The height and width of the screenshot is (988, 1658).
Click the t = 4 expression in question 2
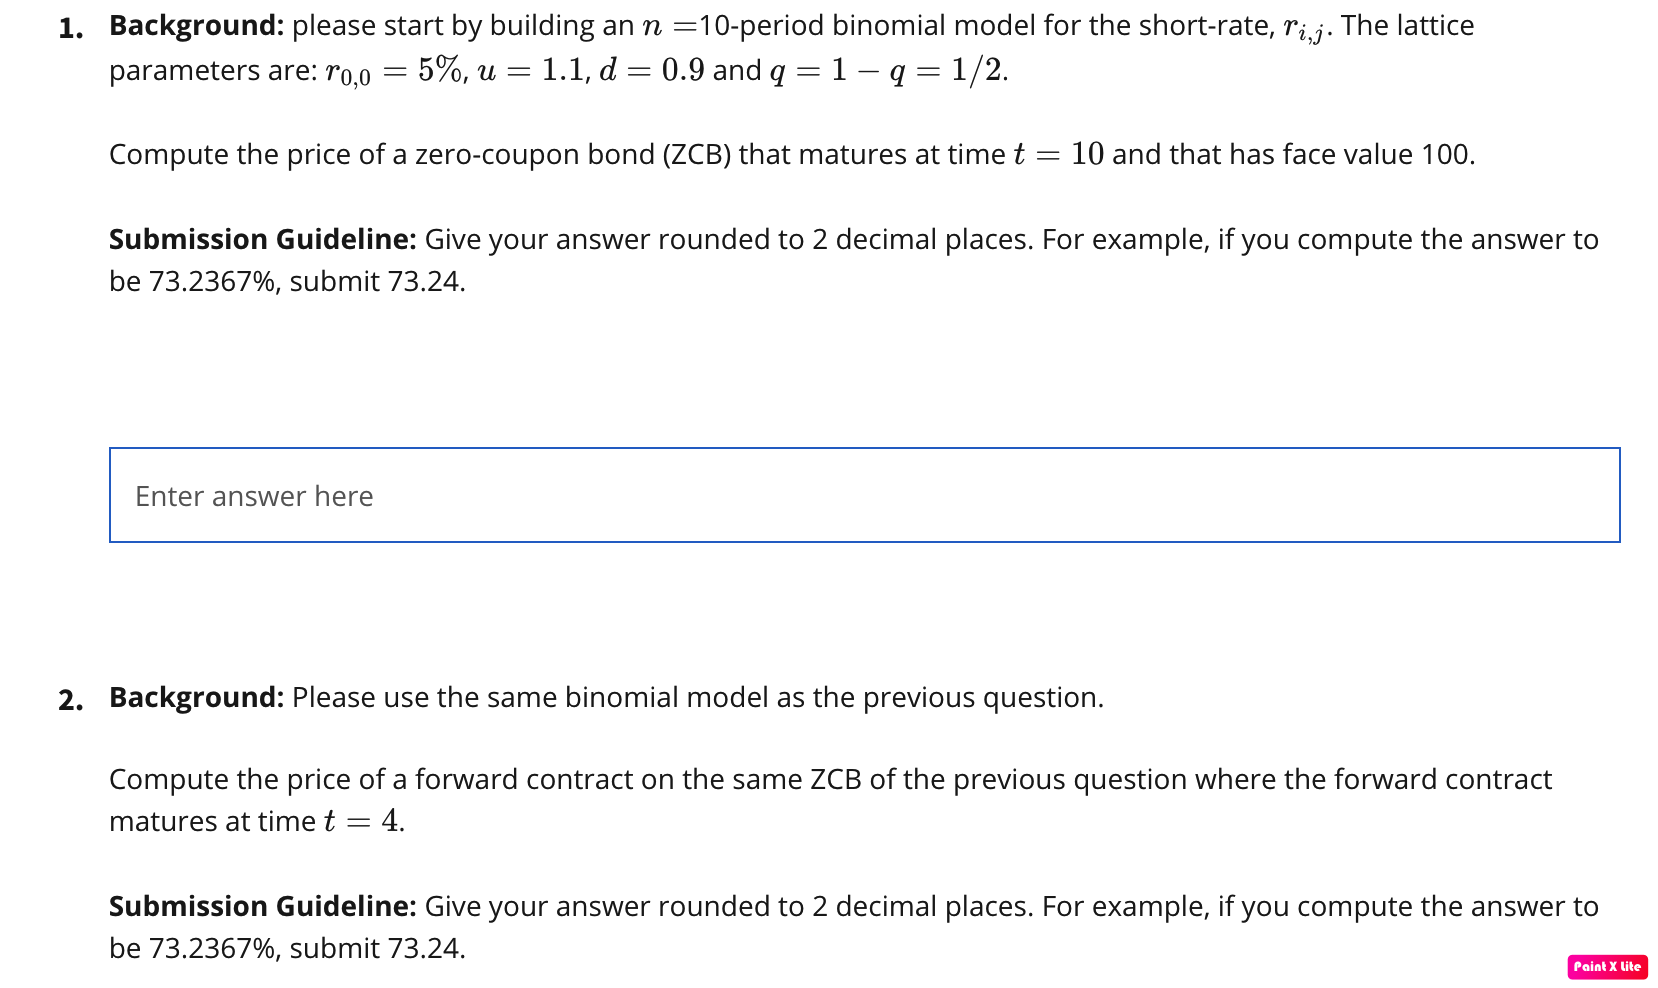point(363,821)
